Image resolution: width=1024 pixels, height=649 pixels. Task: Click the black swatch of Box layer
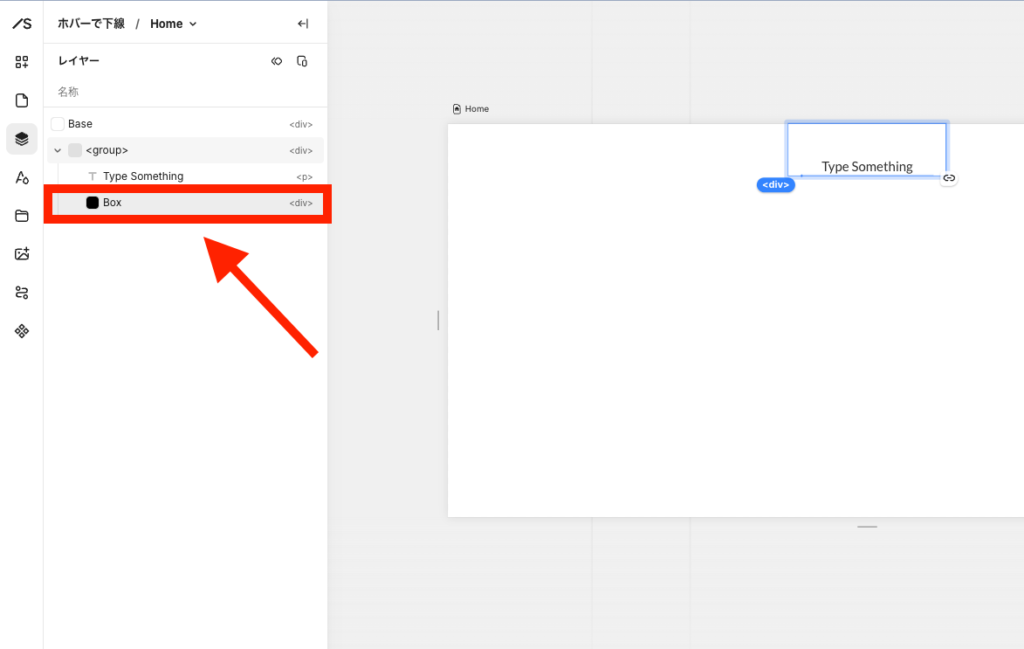[x=92, y=203]
